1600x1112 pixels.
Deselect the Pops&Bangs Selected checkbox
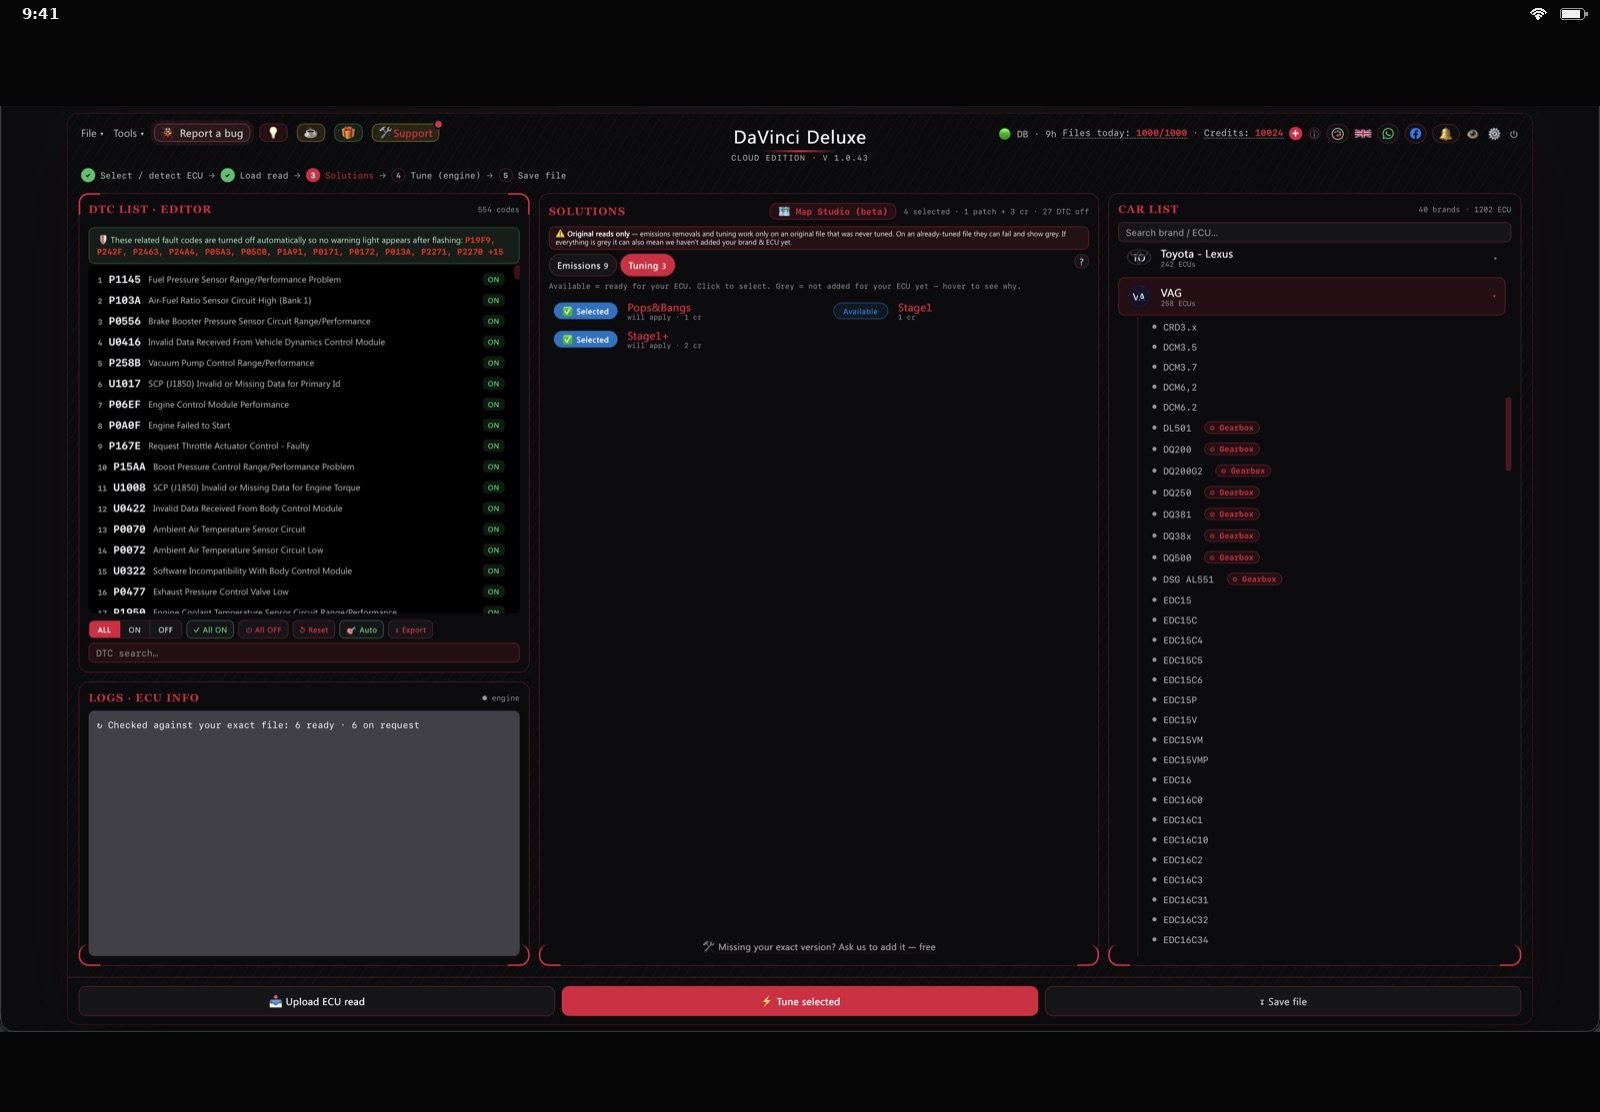tap(585, 311)
